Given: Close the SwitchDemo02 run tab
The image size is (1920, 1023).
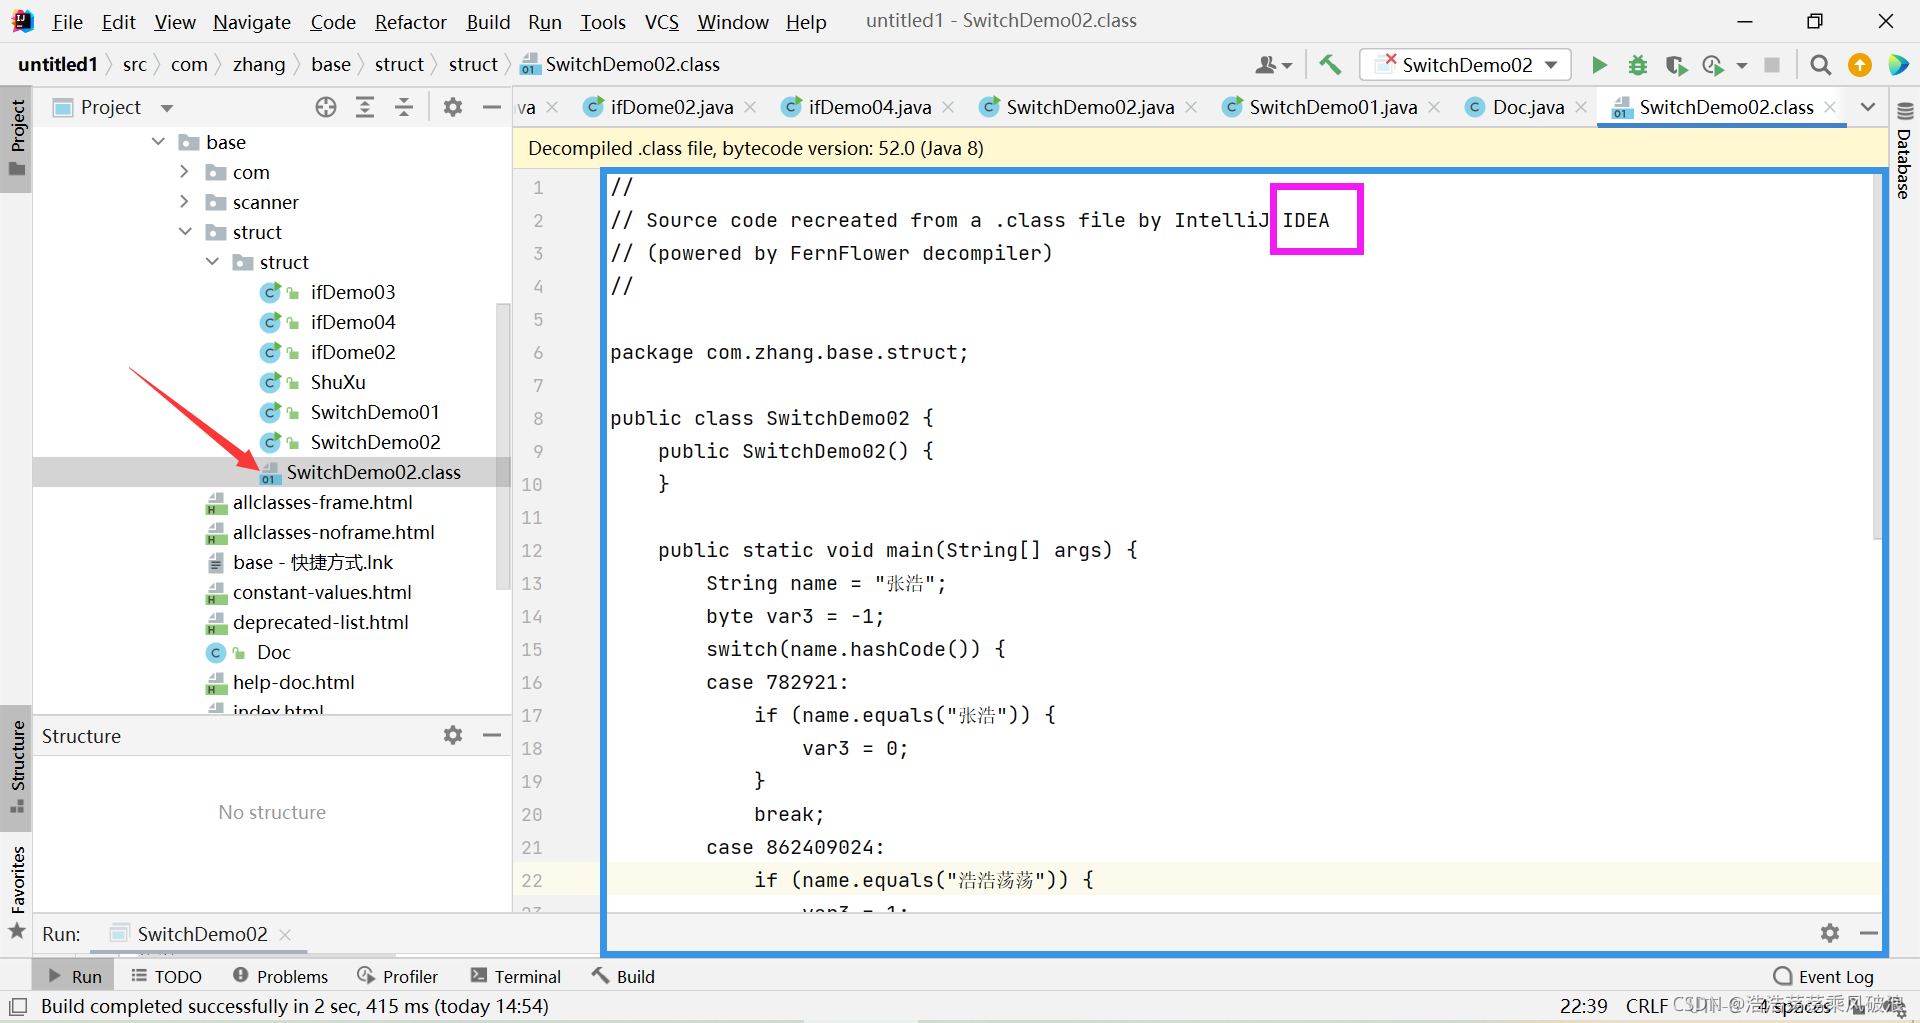Looking at the screenshot, I should [x=285, y=934].
